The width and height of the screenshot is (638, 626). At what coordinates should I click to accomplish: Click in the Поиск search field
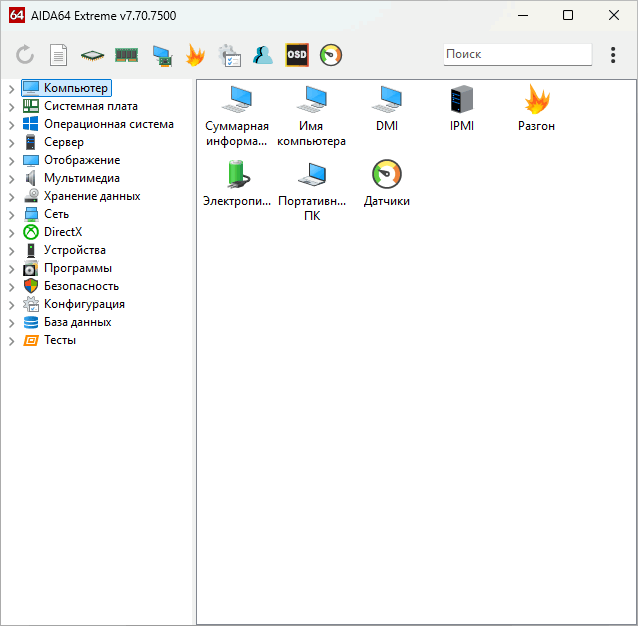pos(518,54)
